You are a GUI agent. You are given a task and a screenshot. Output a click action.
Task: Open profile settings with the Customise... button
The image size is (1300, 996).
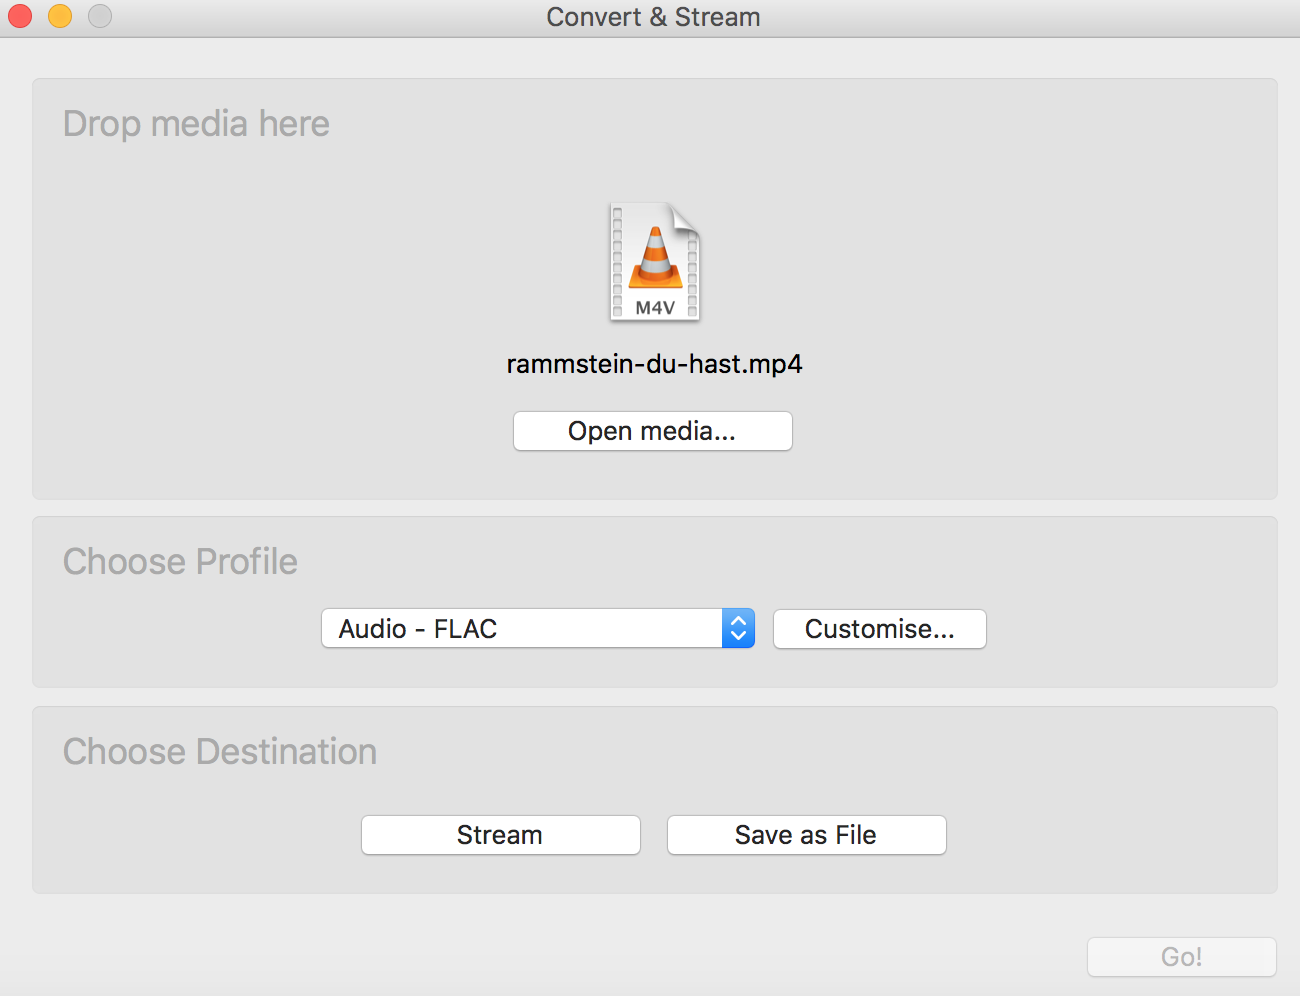point(879,629)
